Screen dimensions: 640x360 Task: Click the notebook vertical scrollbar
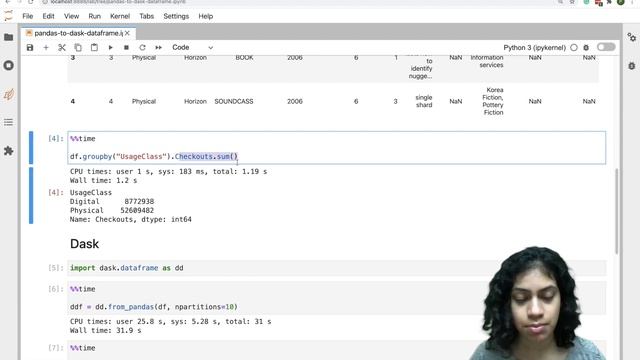616,211
